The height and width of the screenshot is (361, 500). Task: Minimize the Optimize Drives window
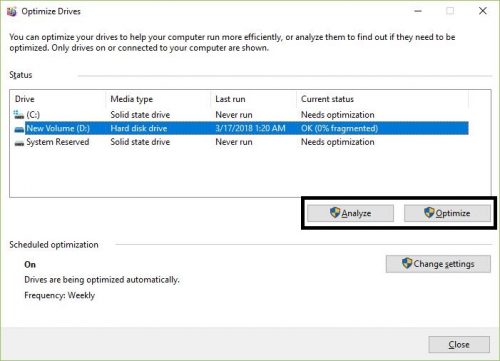(x=418, y=11)
